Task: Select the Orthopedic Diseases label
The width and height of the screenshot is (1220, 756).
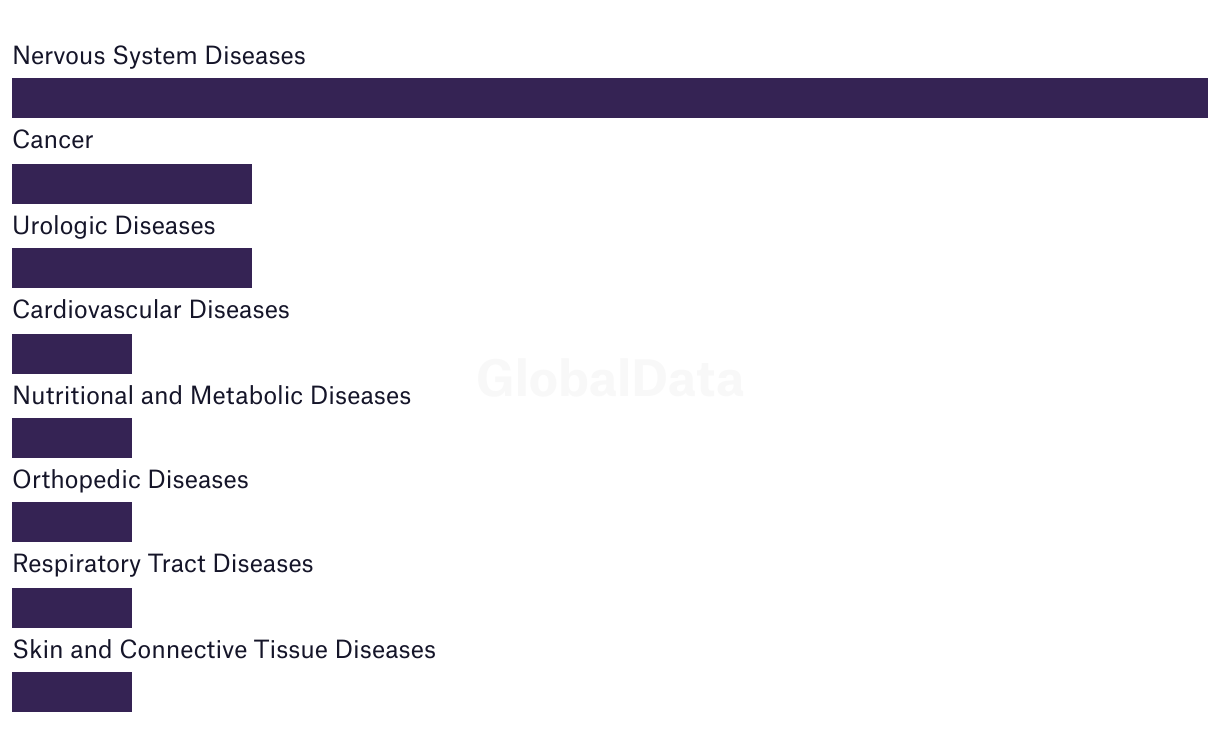Action: [x=130, y=480]
